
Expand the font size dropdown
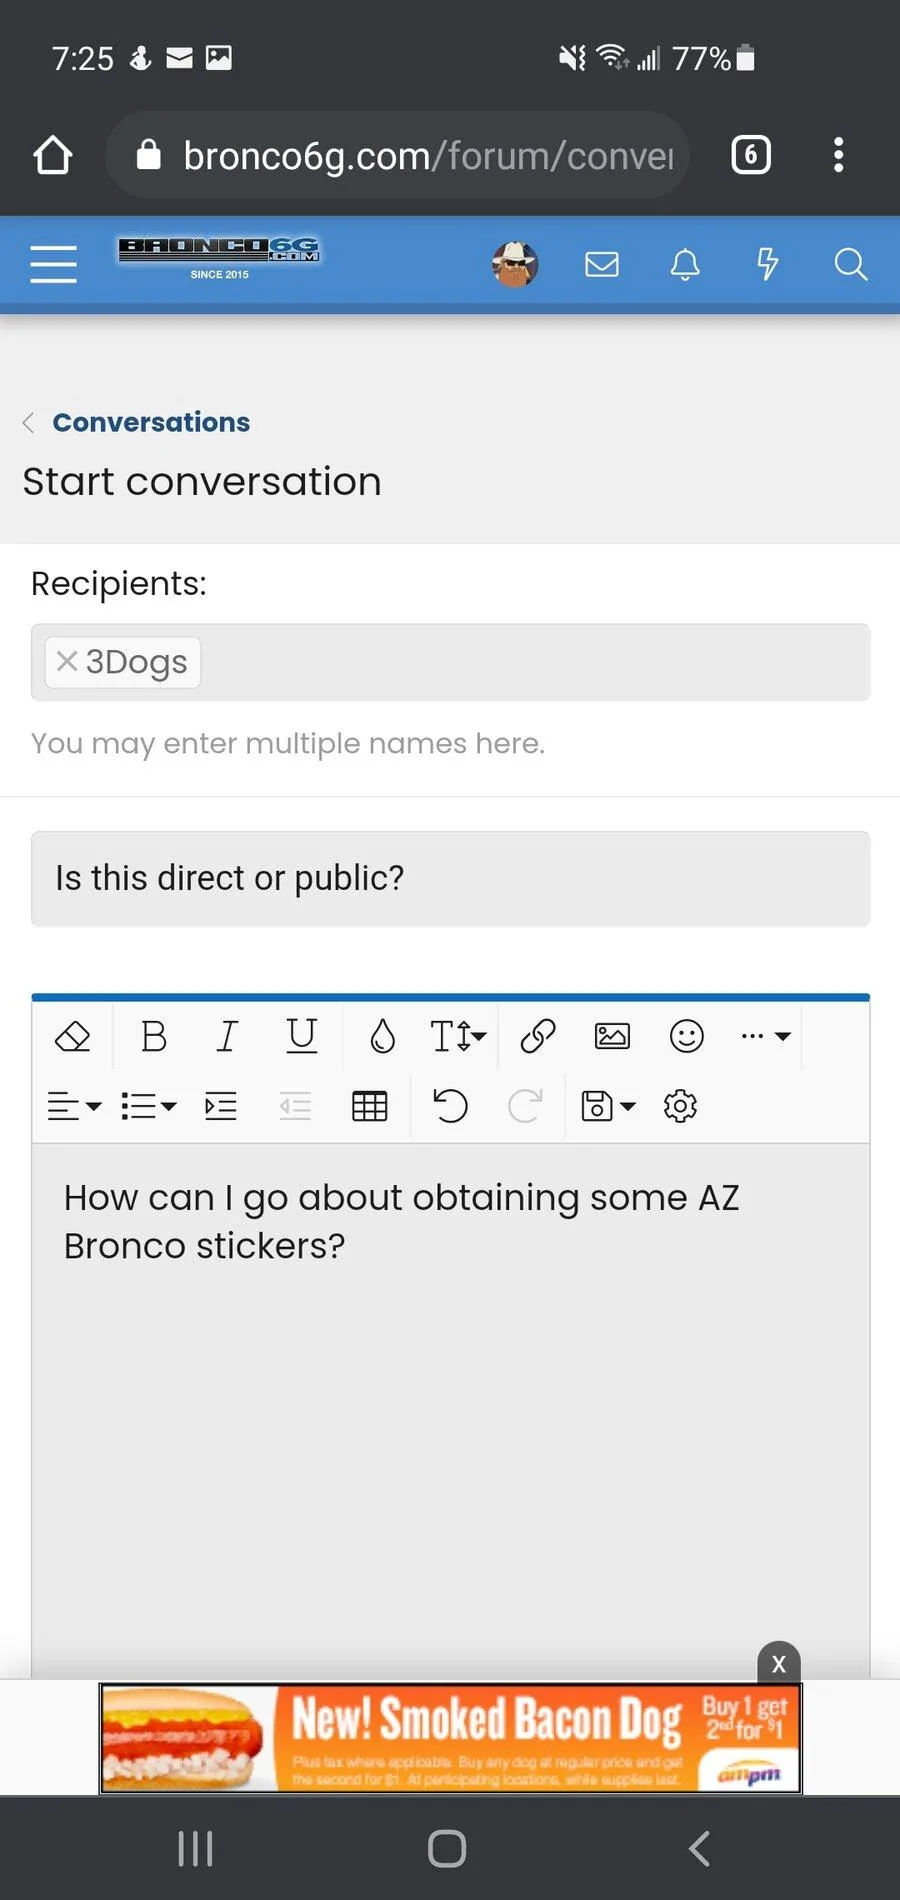click(458, 1036)
